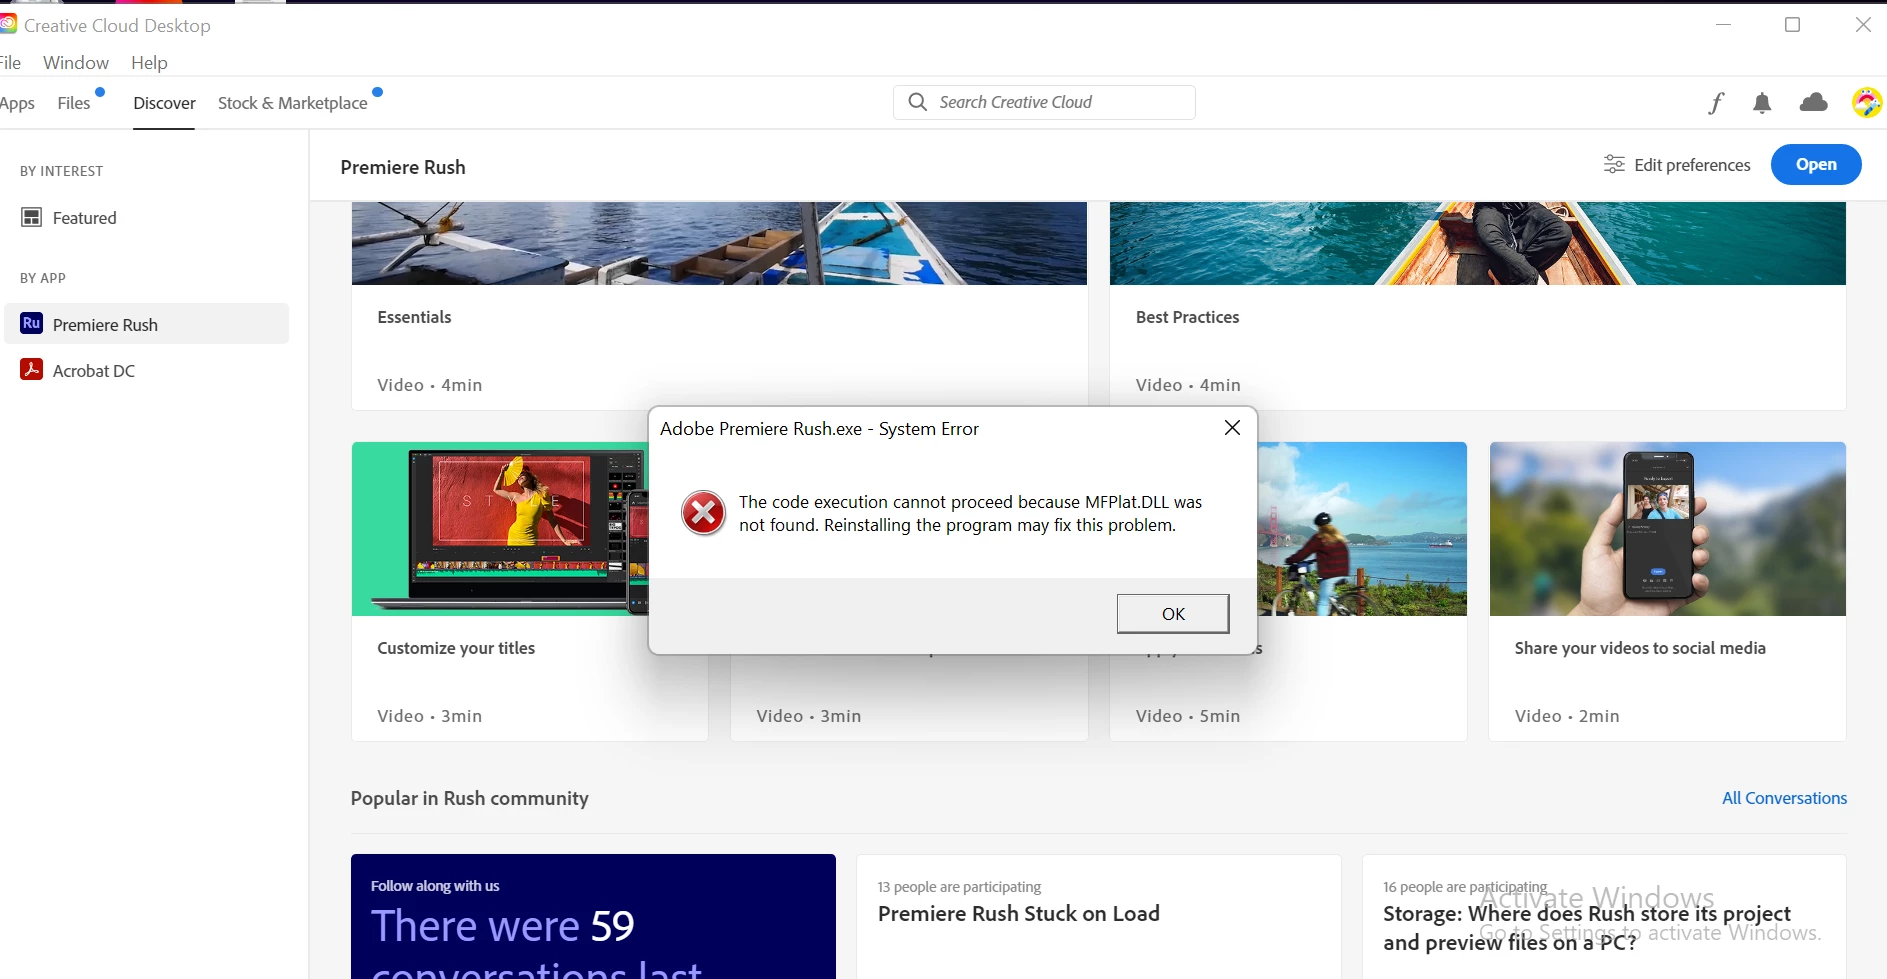The width and height of the screenshot is (1887, 979).
Task: Click the Premiere Rush page heading
Action: (402, 167)
